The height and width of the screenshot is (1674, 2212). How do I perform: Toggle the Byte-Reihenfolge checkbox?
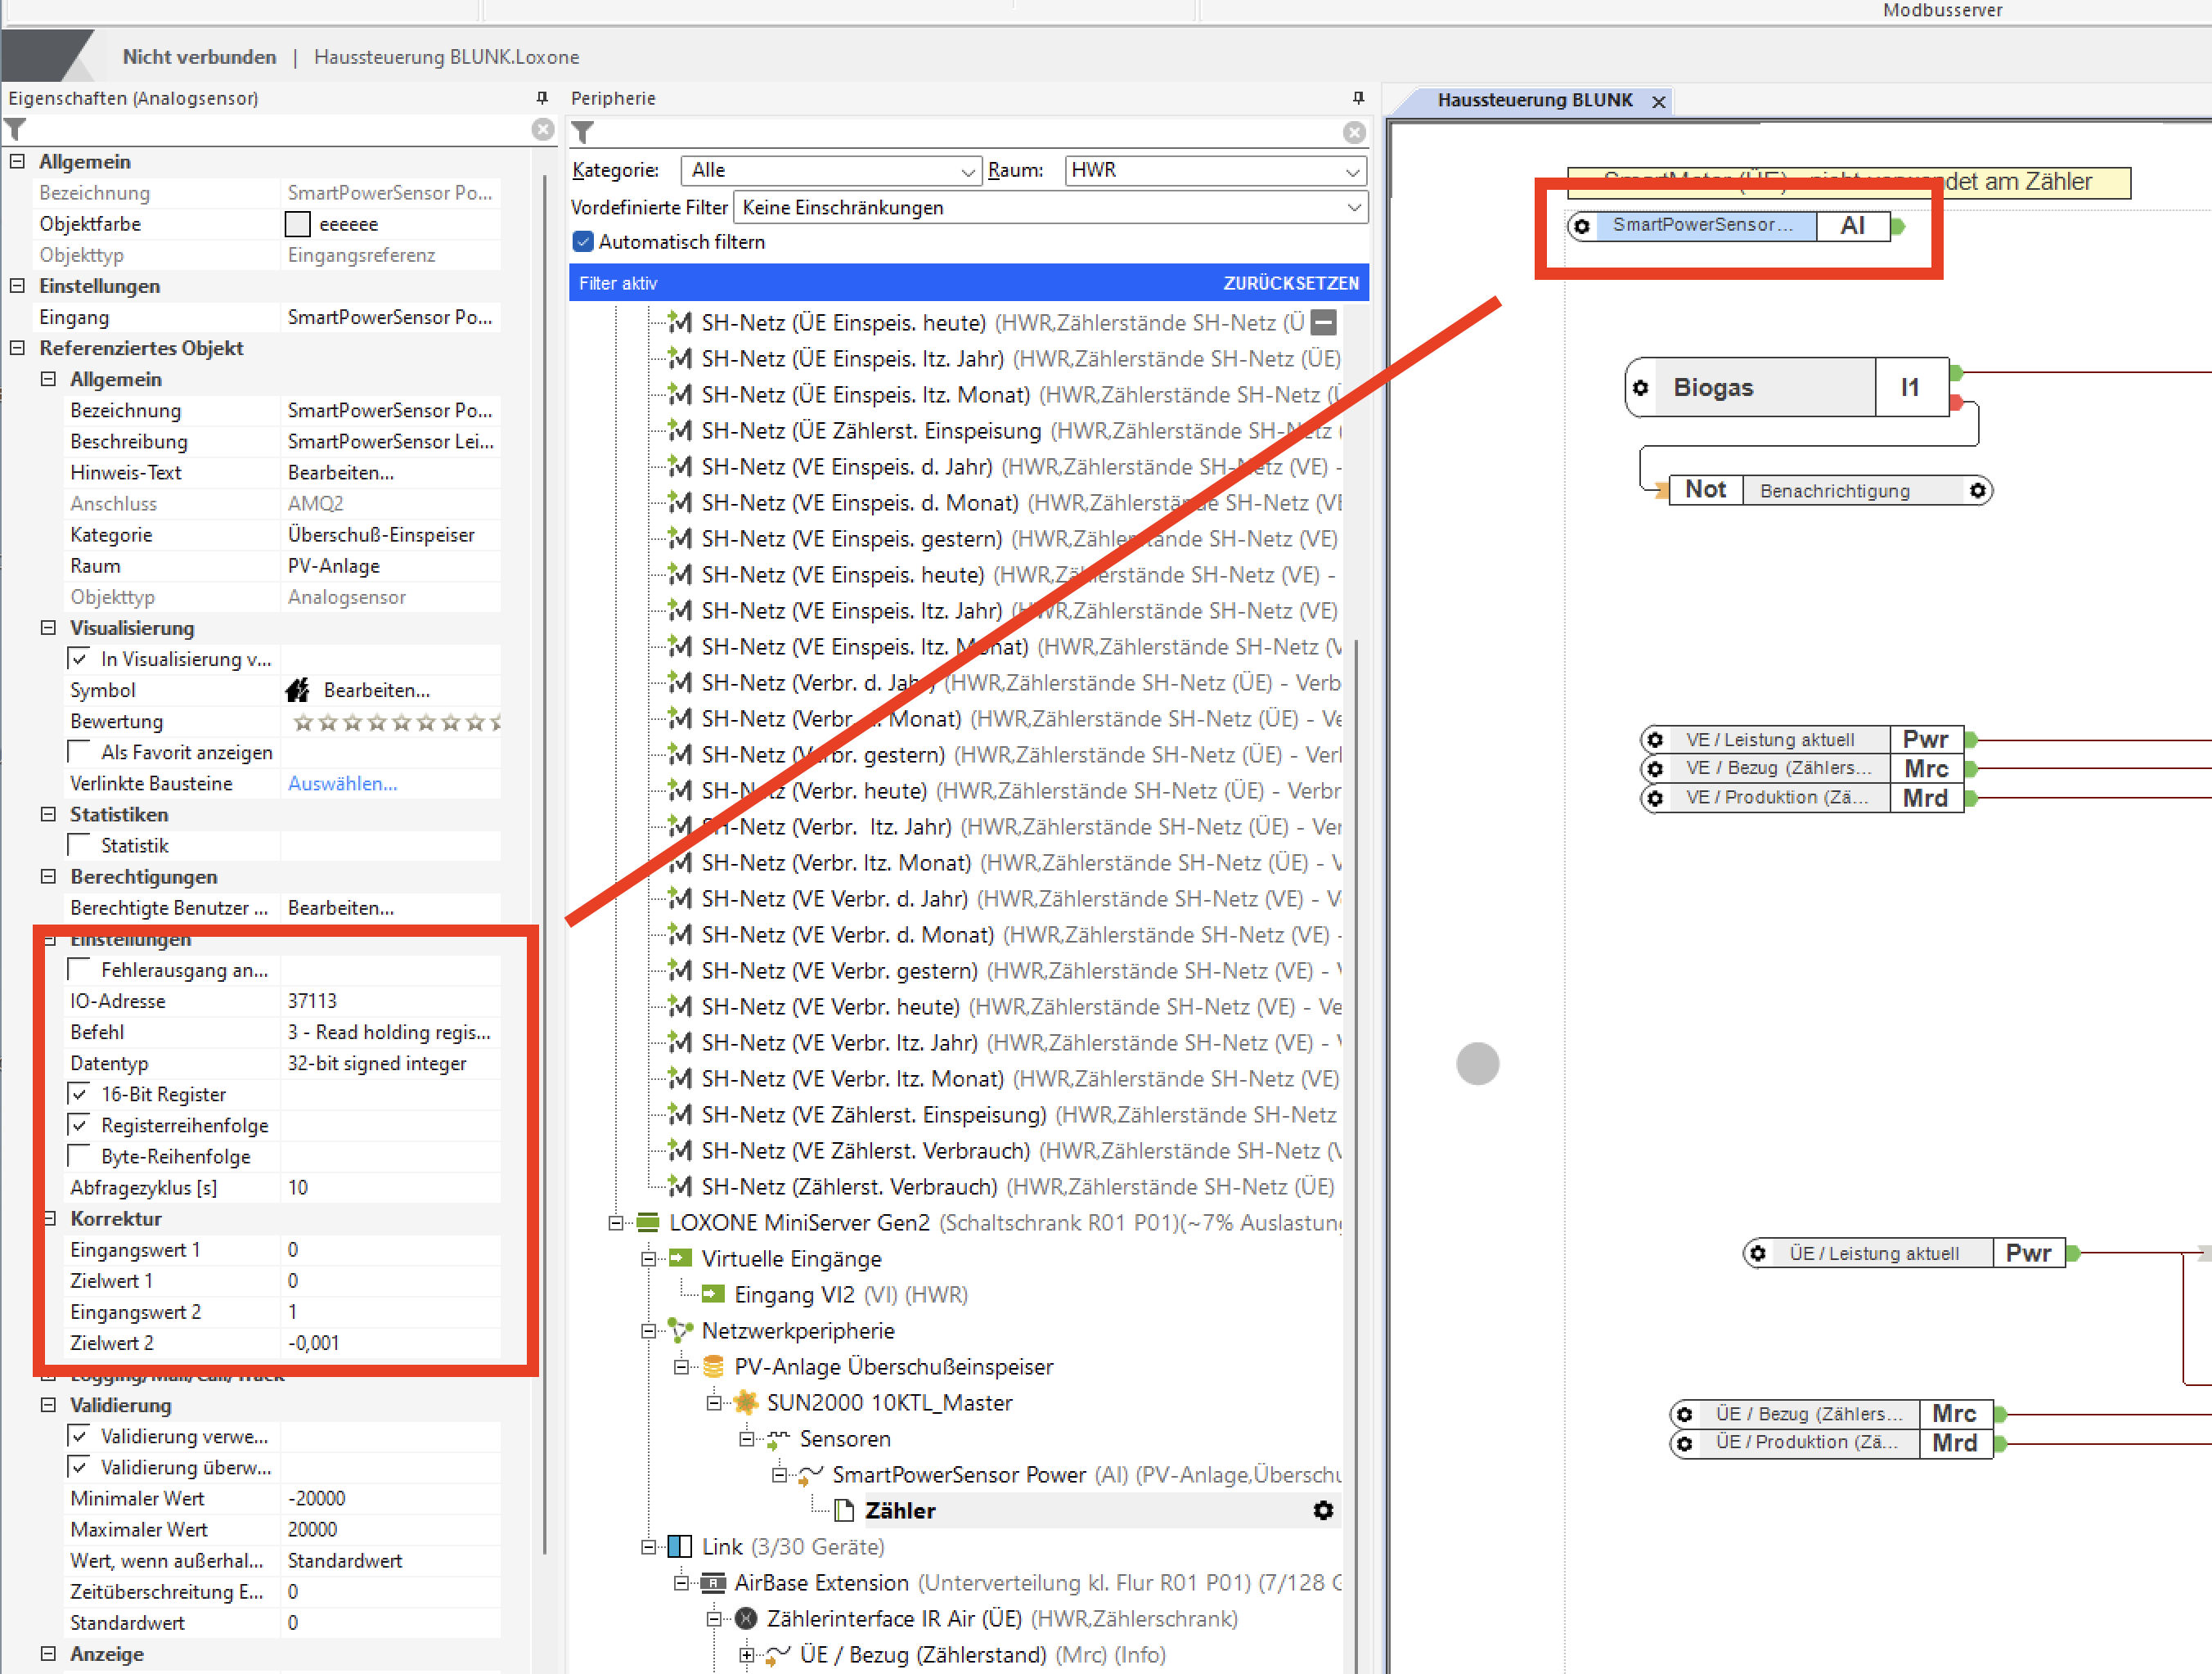(80, 1156)
